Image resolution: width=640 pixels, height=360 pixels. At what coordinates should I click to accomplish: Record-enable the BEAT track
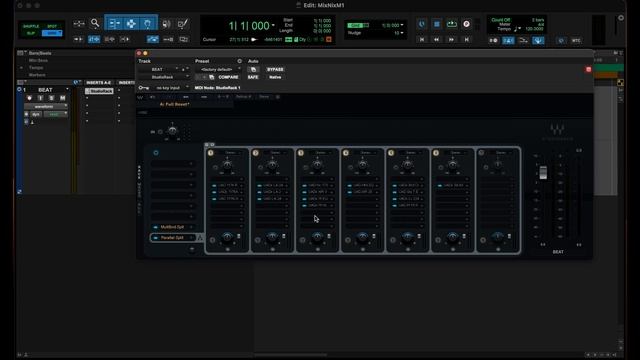pos(29,98)
